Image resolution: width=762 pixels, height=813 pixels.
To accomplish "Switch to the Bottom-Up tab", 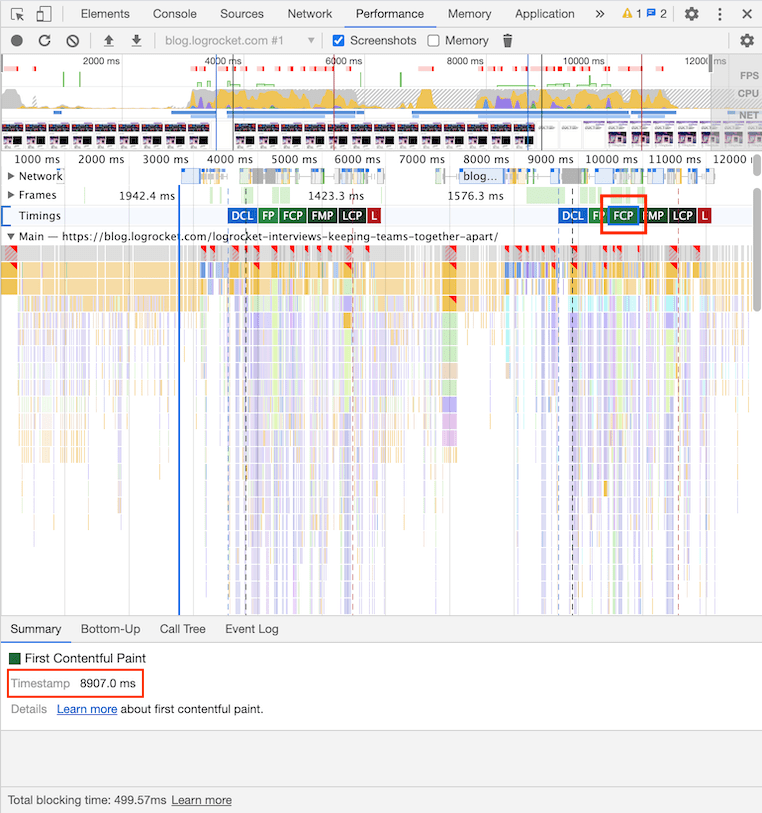I will [x=110, y=629].
